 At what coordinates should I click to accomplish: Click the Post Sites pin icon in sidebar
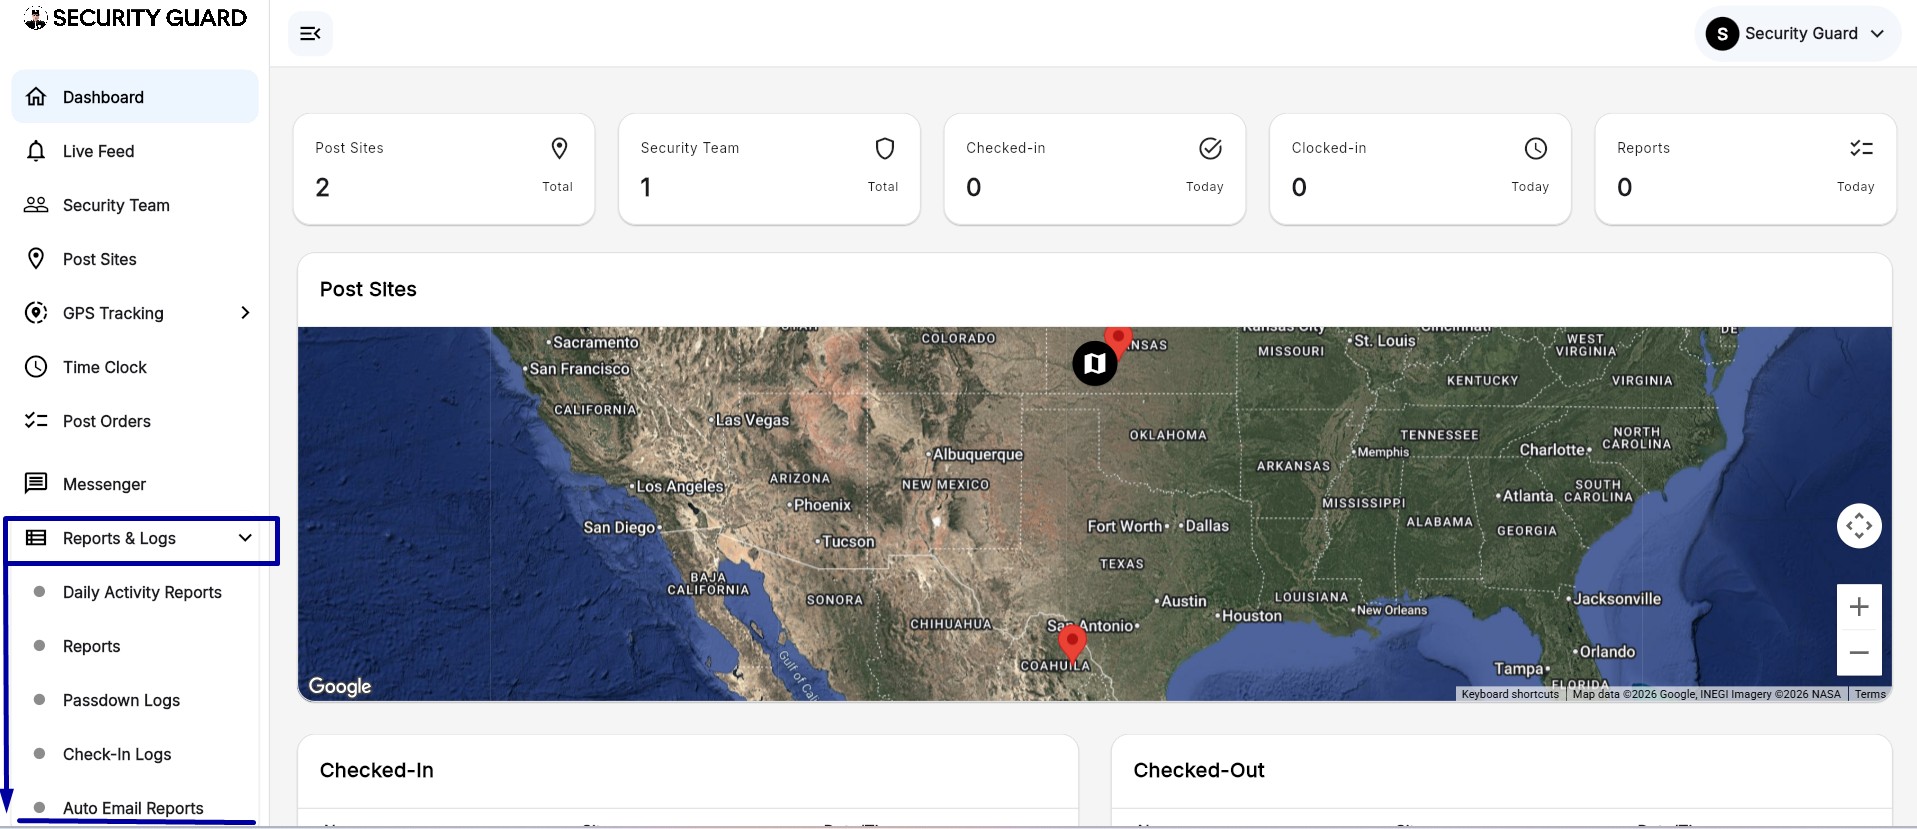(36, 259)
